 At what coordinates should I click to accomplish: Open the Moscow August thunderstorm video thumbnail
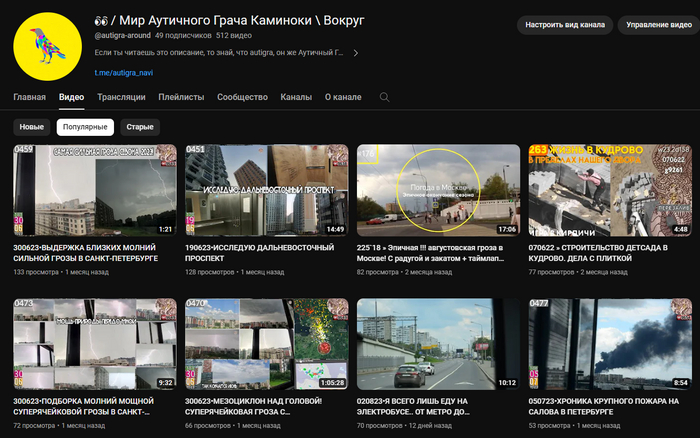click(438, 190)
